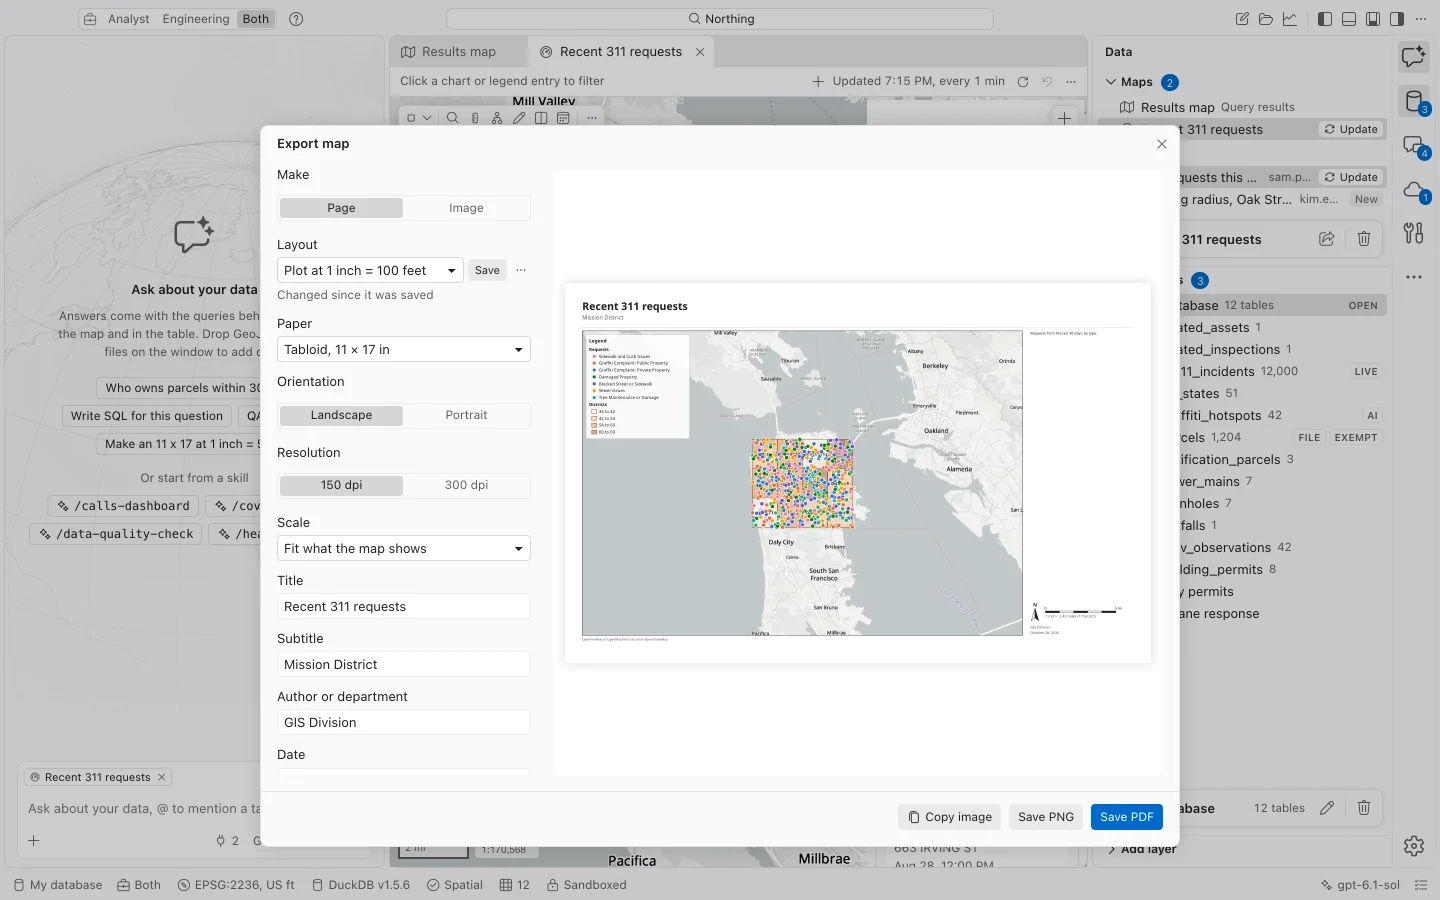Click the Save PNG button
1440x900 pixels.
pyautogui.click(x=1046, y=817)
